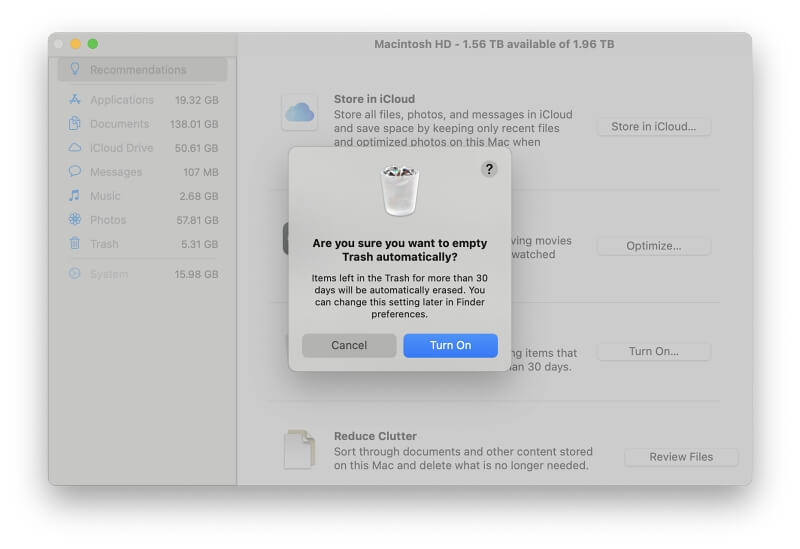Click the Review Files button
The width and height of the screenshot is (800, 549).
681,457
